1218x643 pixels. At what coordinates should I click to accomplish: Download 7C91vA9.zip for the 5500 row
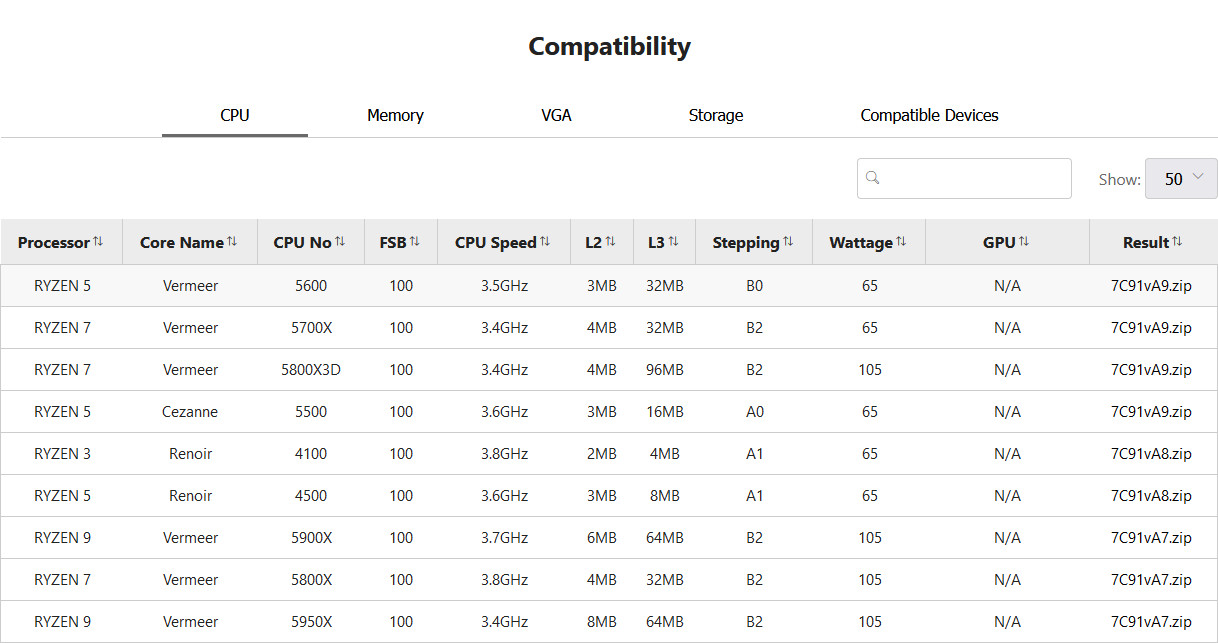click(x=1151, y=412)
